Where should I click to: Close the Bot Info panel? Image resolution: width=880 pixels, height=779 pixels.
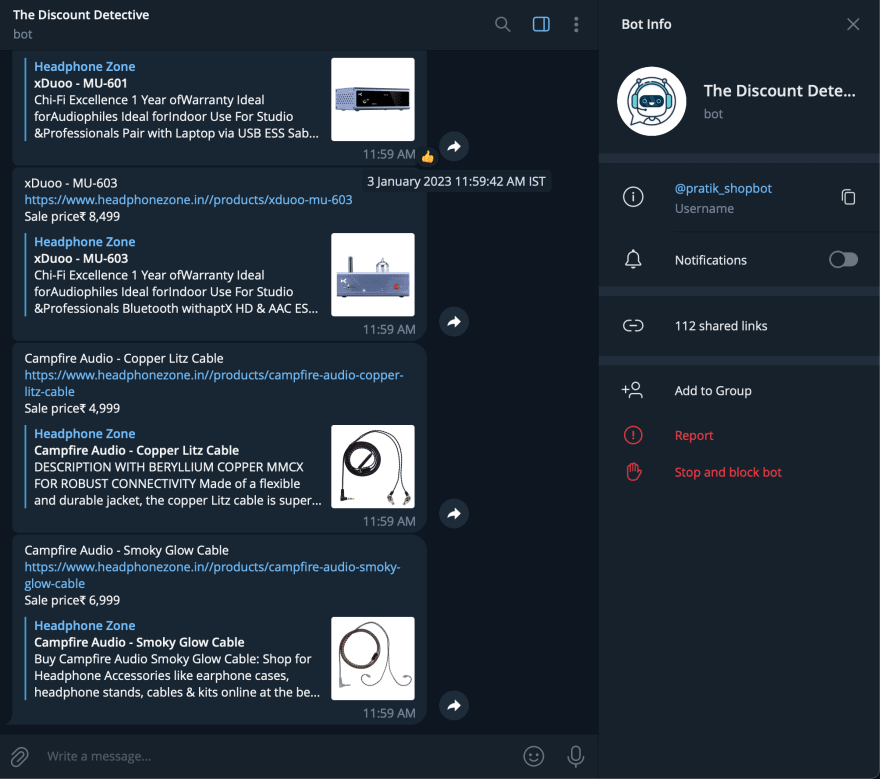point(853,24)
